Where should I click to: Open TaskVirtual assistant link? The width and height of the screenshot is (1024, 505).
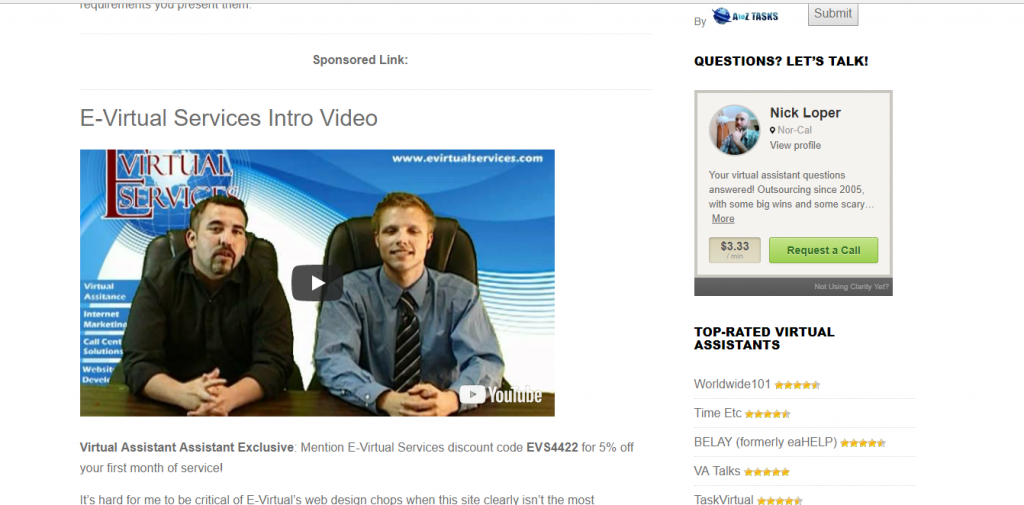click(724, 500)
